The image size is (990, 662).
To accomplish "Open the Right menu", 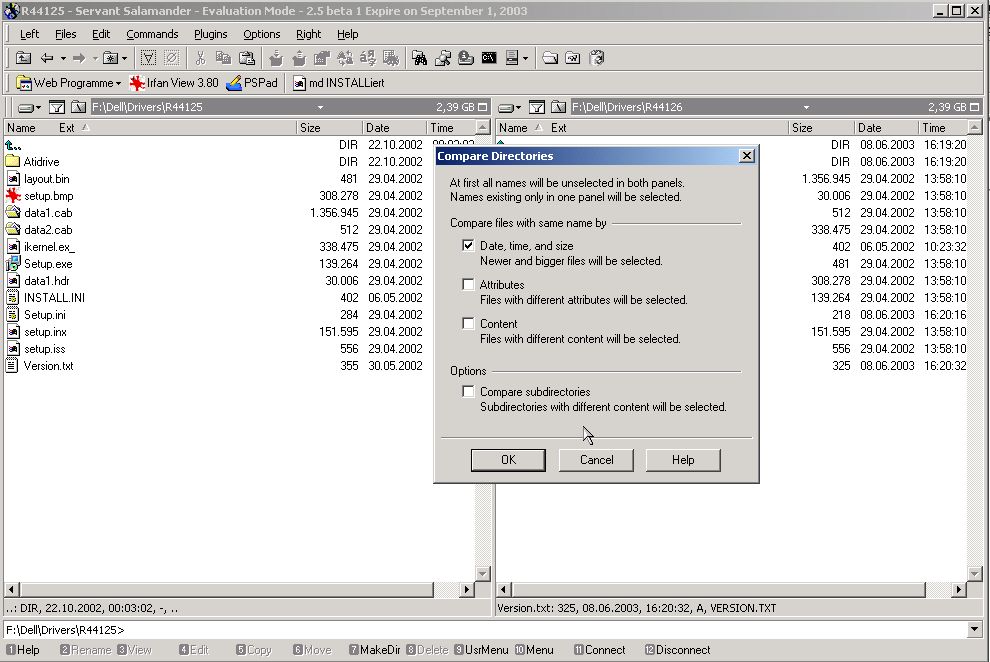I will (x=308, y=34).
